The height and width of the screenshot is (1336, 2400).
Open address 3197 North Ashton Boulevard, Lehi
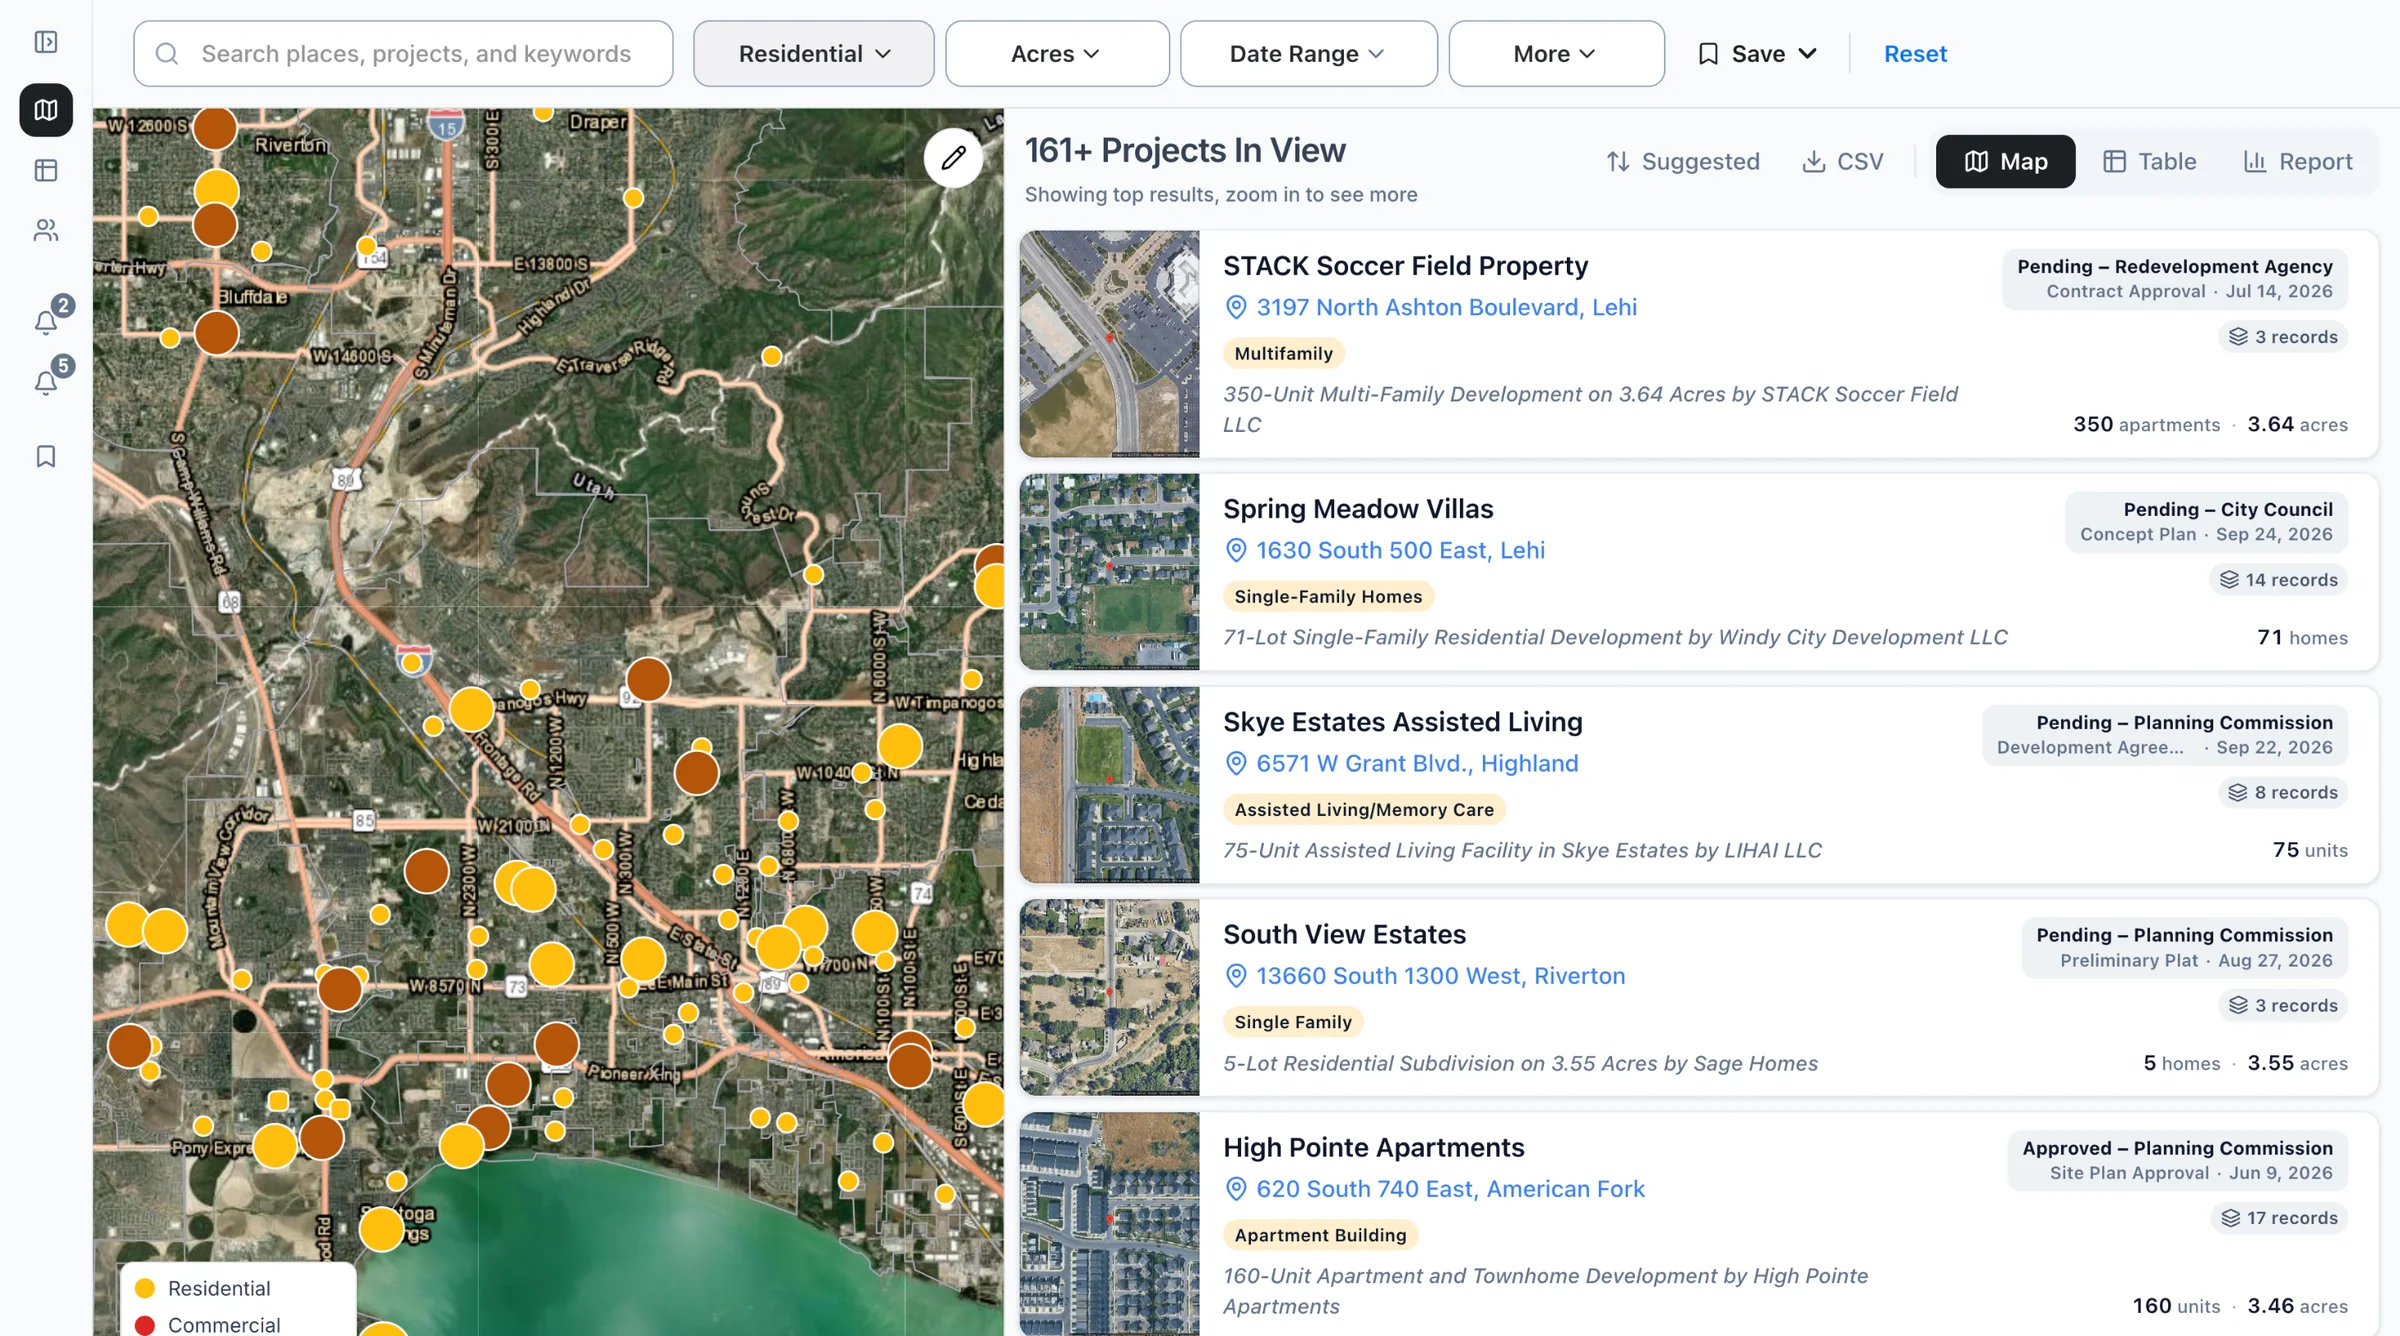coord(1446,307)
